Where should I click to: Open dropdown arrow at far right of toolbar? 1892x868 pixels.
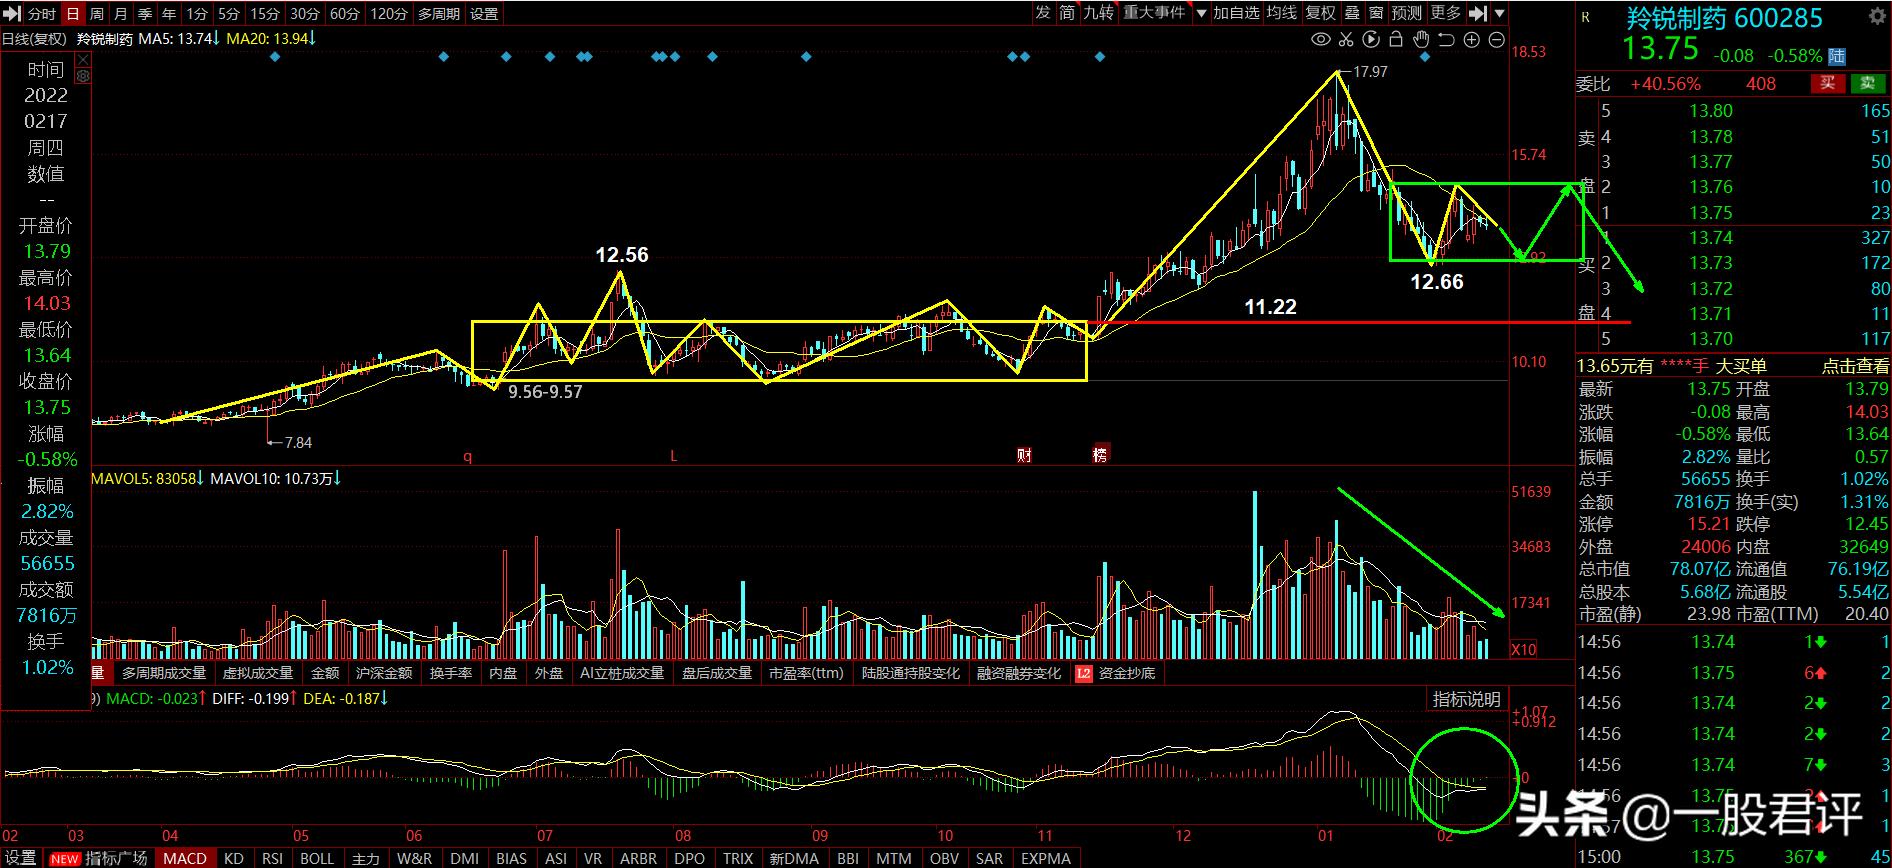[1500, 14]
